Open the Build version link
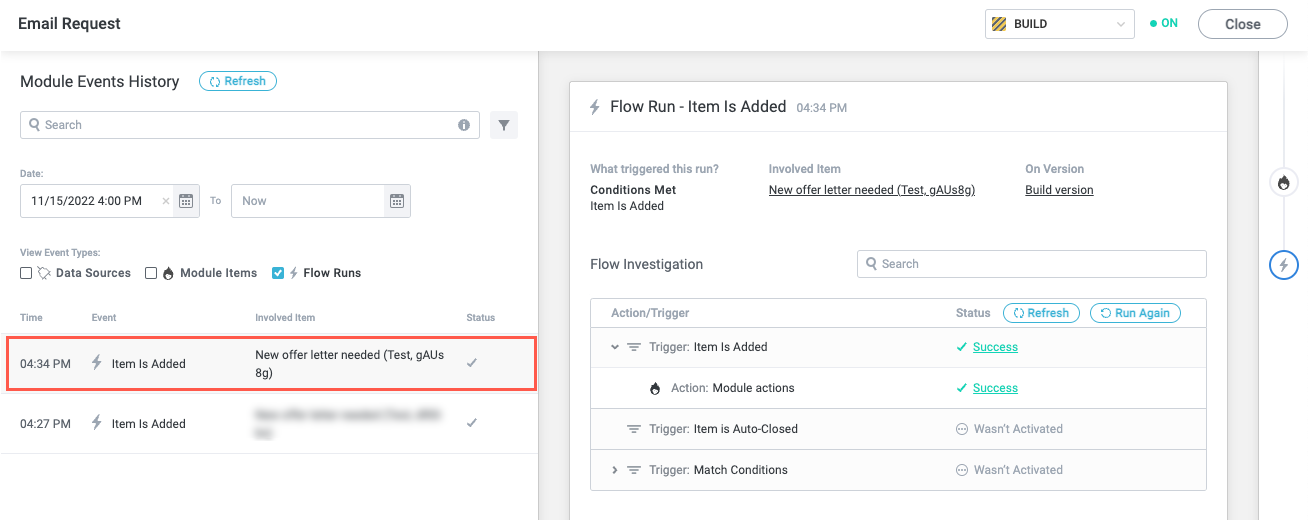The height and width of the screenshot is (520, 1308). (x=1059, y=190)
